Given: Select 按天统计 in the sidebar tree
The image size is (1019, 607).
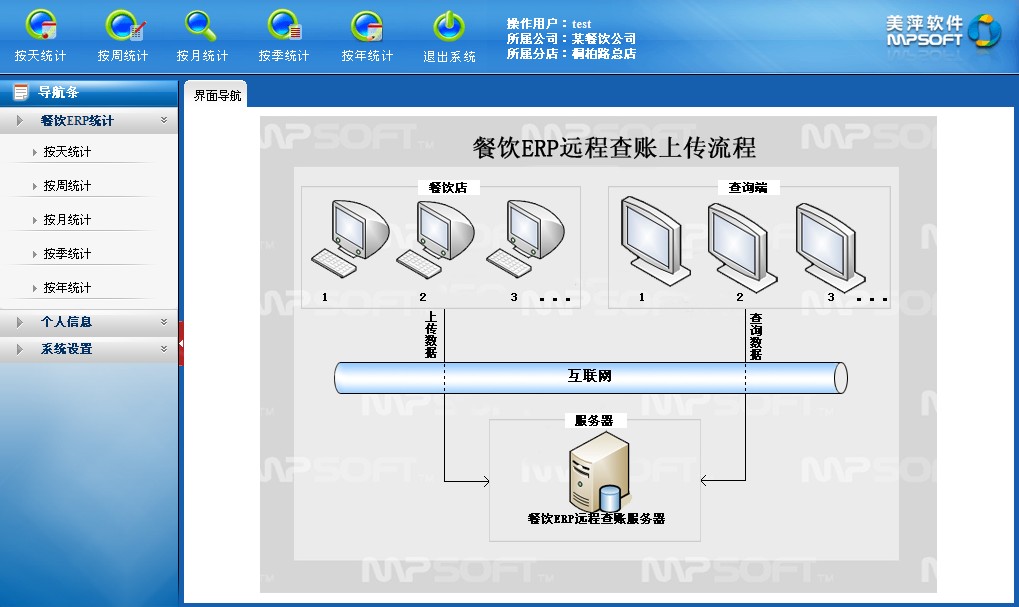Looking at the screenshot, I should (x=67, y=152).
